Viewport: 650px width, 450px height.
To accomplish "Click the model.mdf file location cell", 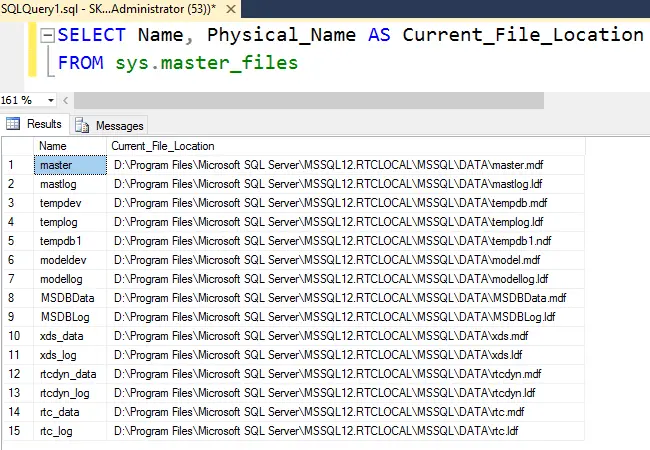I will 346,260.
